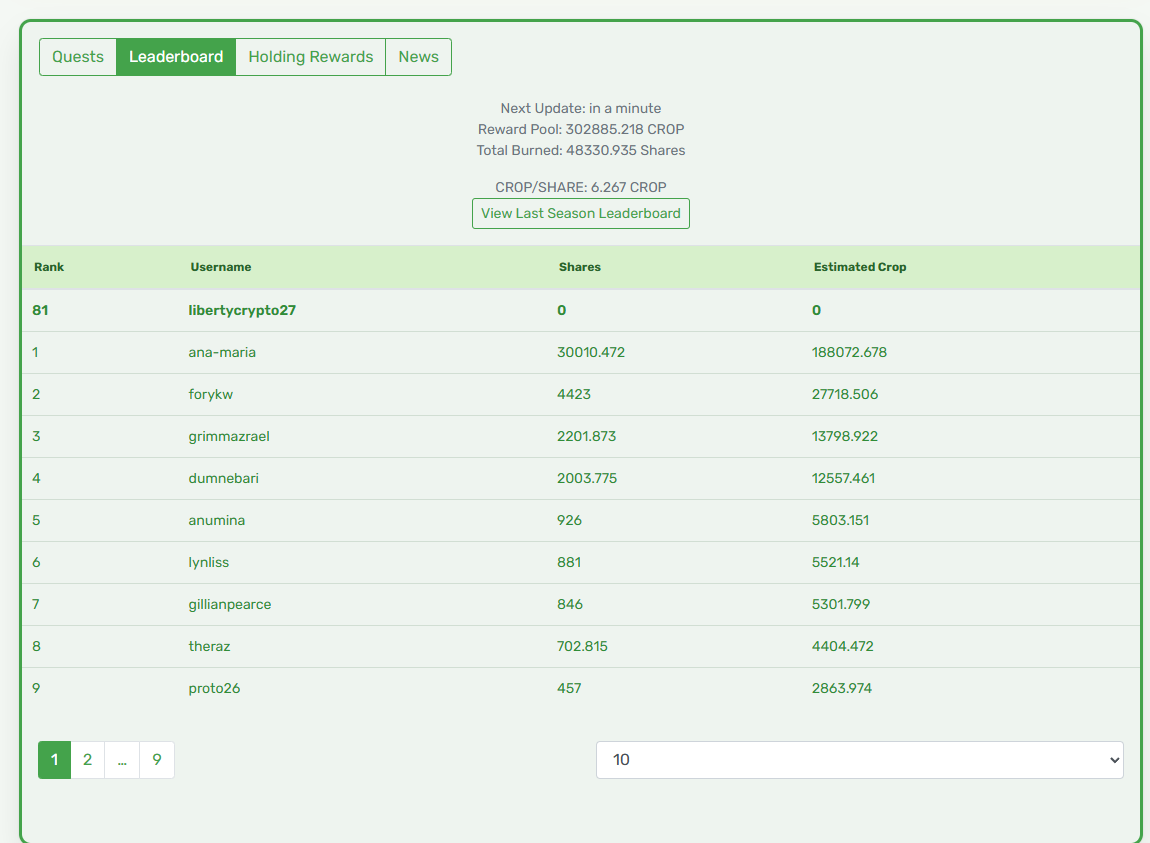Jump to last page 9

tap(157, 760)
